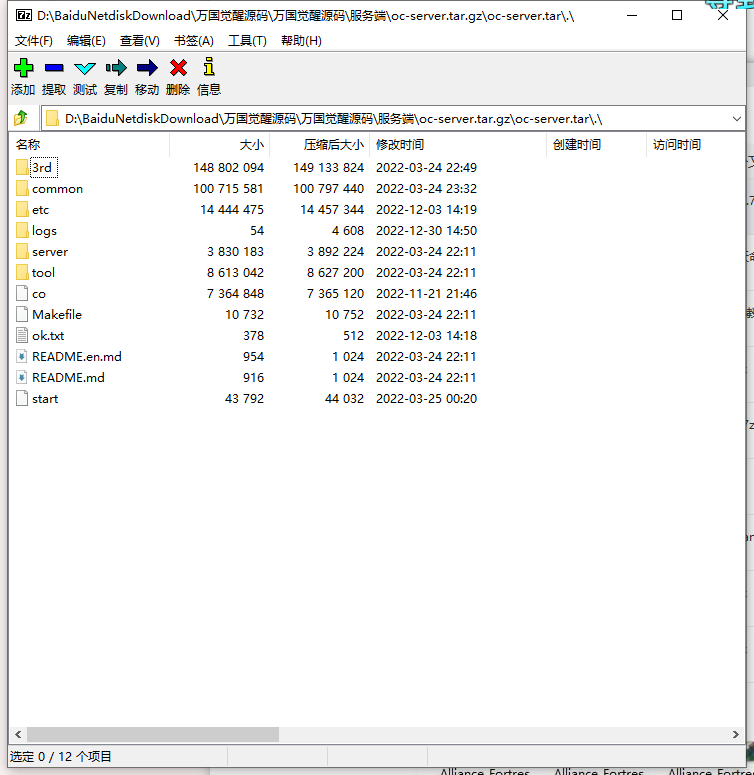The image size is (754, 775).
Task: Click the Move (移动) arrow icon
Action: click(147, 68)
